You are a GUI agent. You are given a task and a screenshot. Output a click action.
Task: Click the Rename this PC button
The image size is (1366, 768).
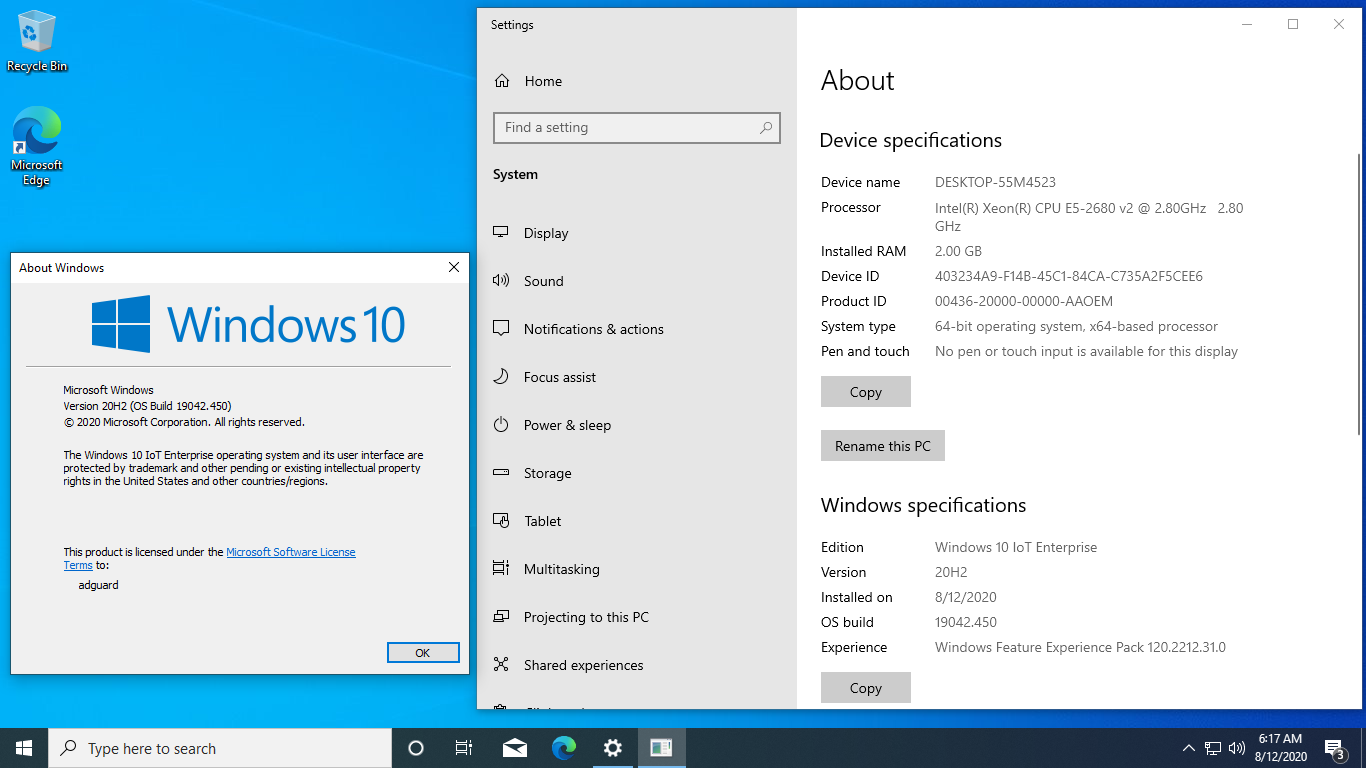click(883, 446)
